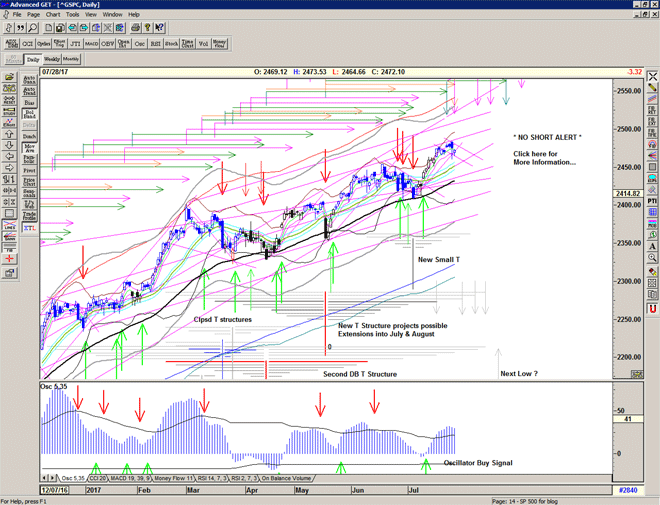Screen dimensions: 660x505
Task: Select the red plus crosshair tool
Action: 10,258
